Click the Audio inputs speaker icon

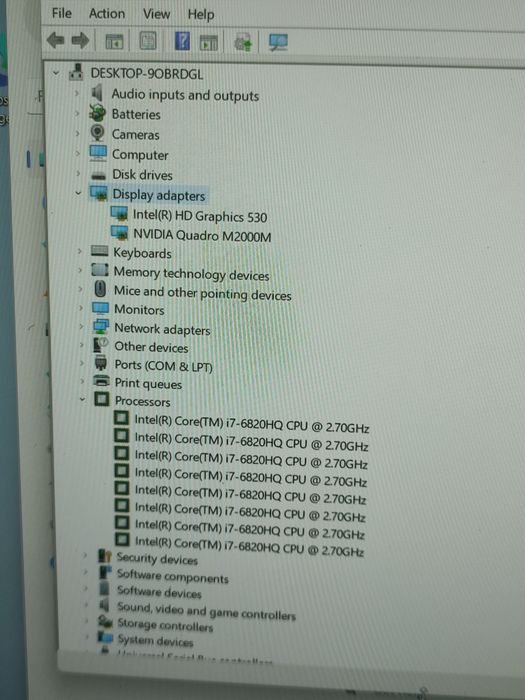[x=97, y=93]
